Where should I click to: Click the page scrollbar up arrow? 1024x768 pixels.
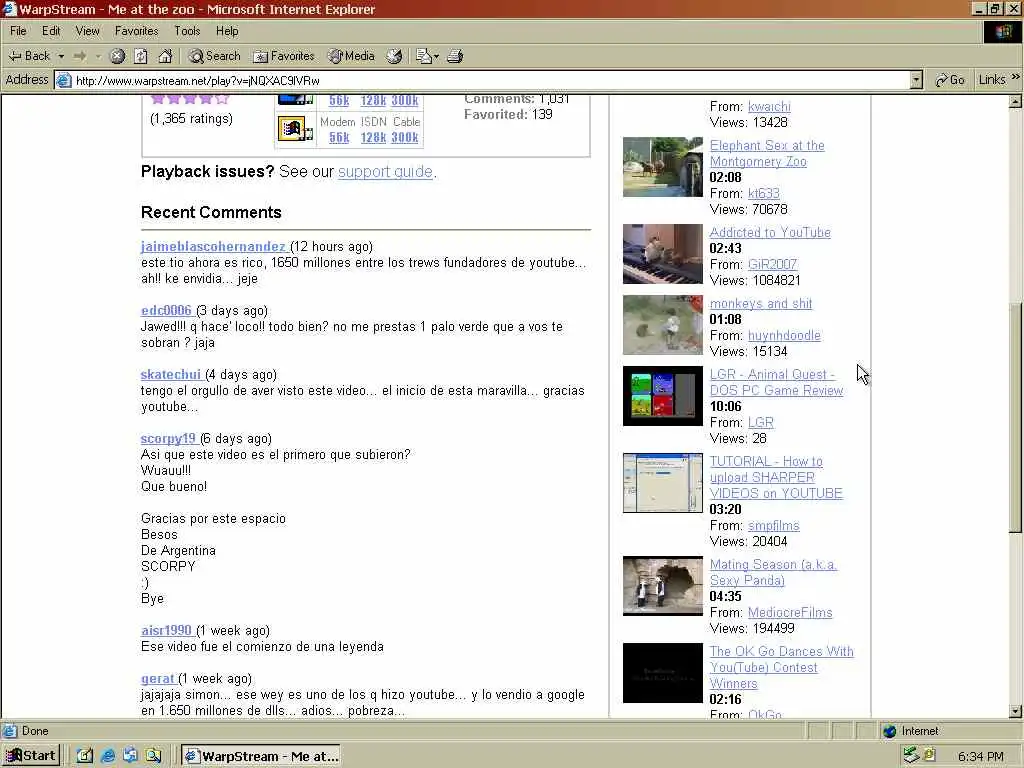point(1016,101)
